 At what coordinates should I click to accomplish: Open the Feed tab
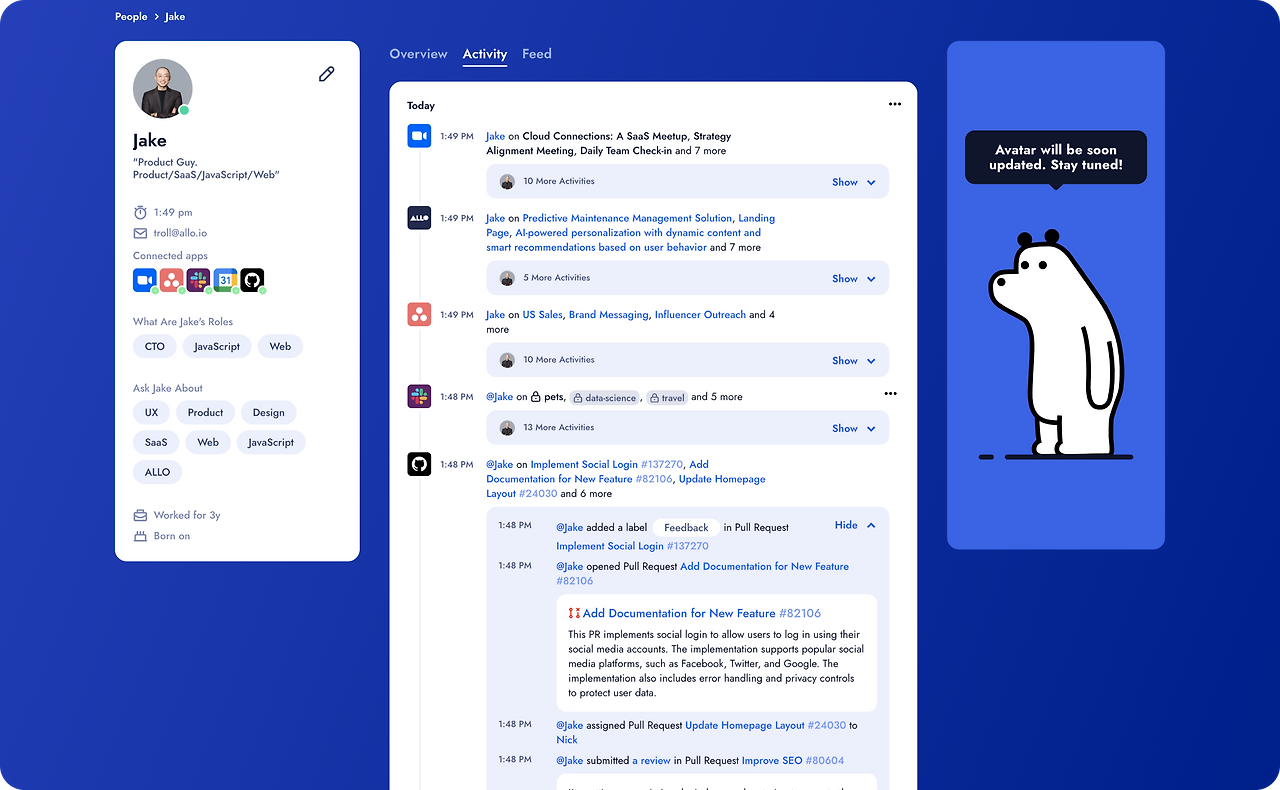537,54
